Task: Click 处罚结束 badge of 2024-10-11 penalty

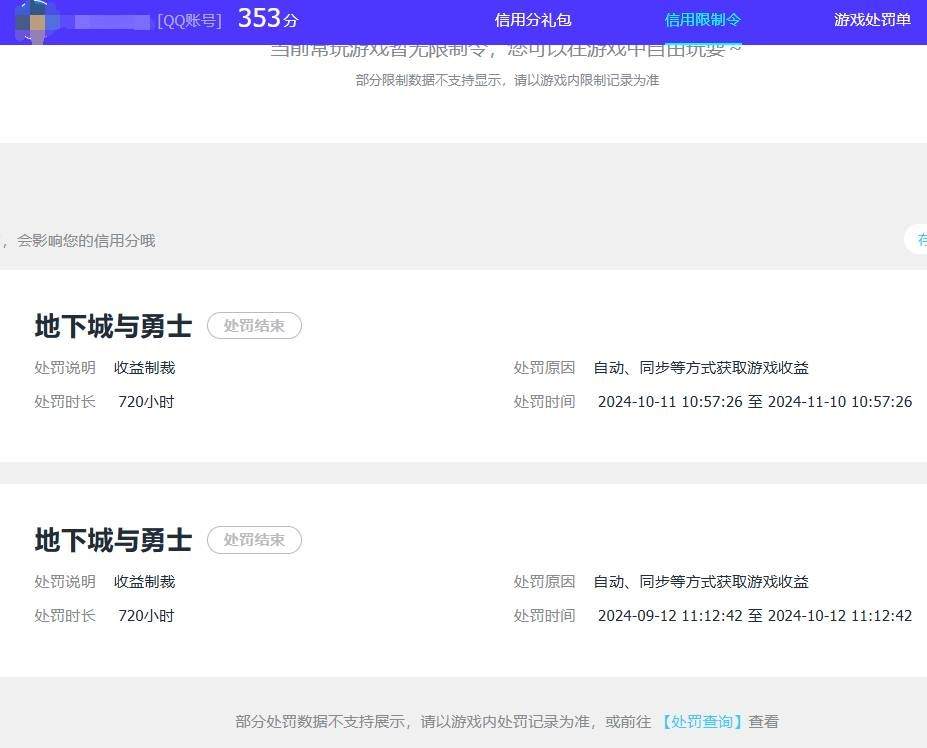Action: [x=254, y=326]
